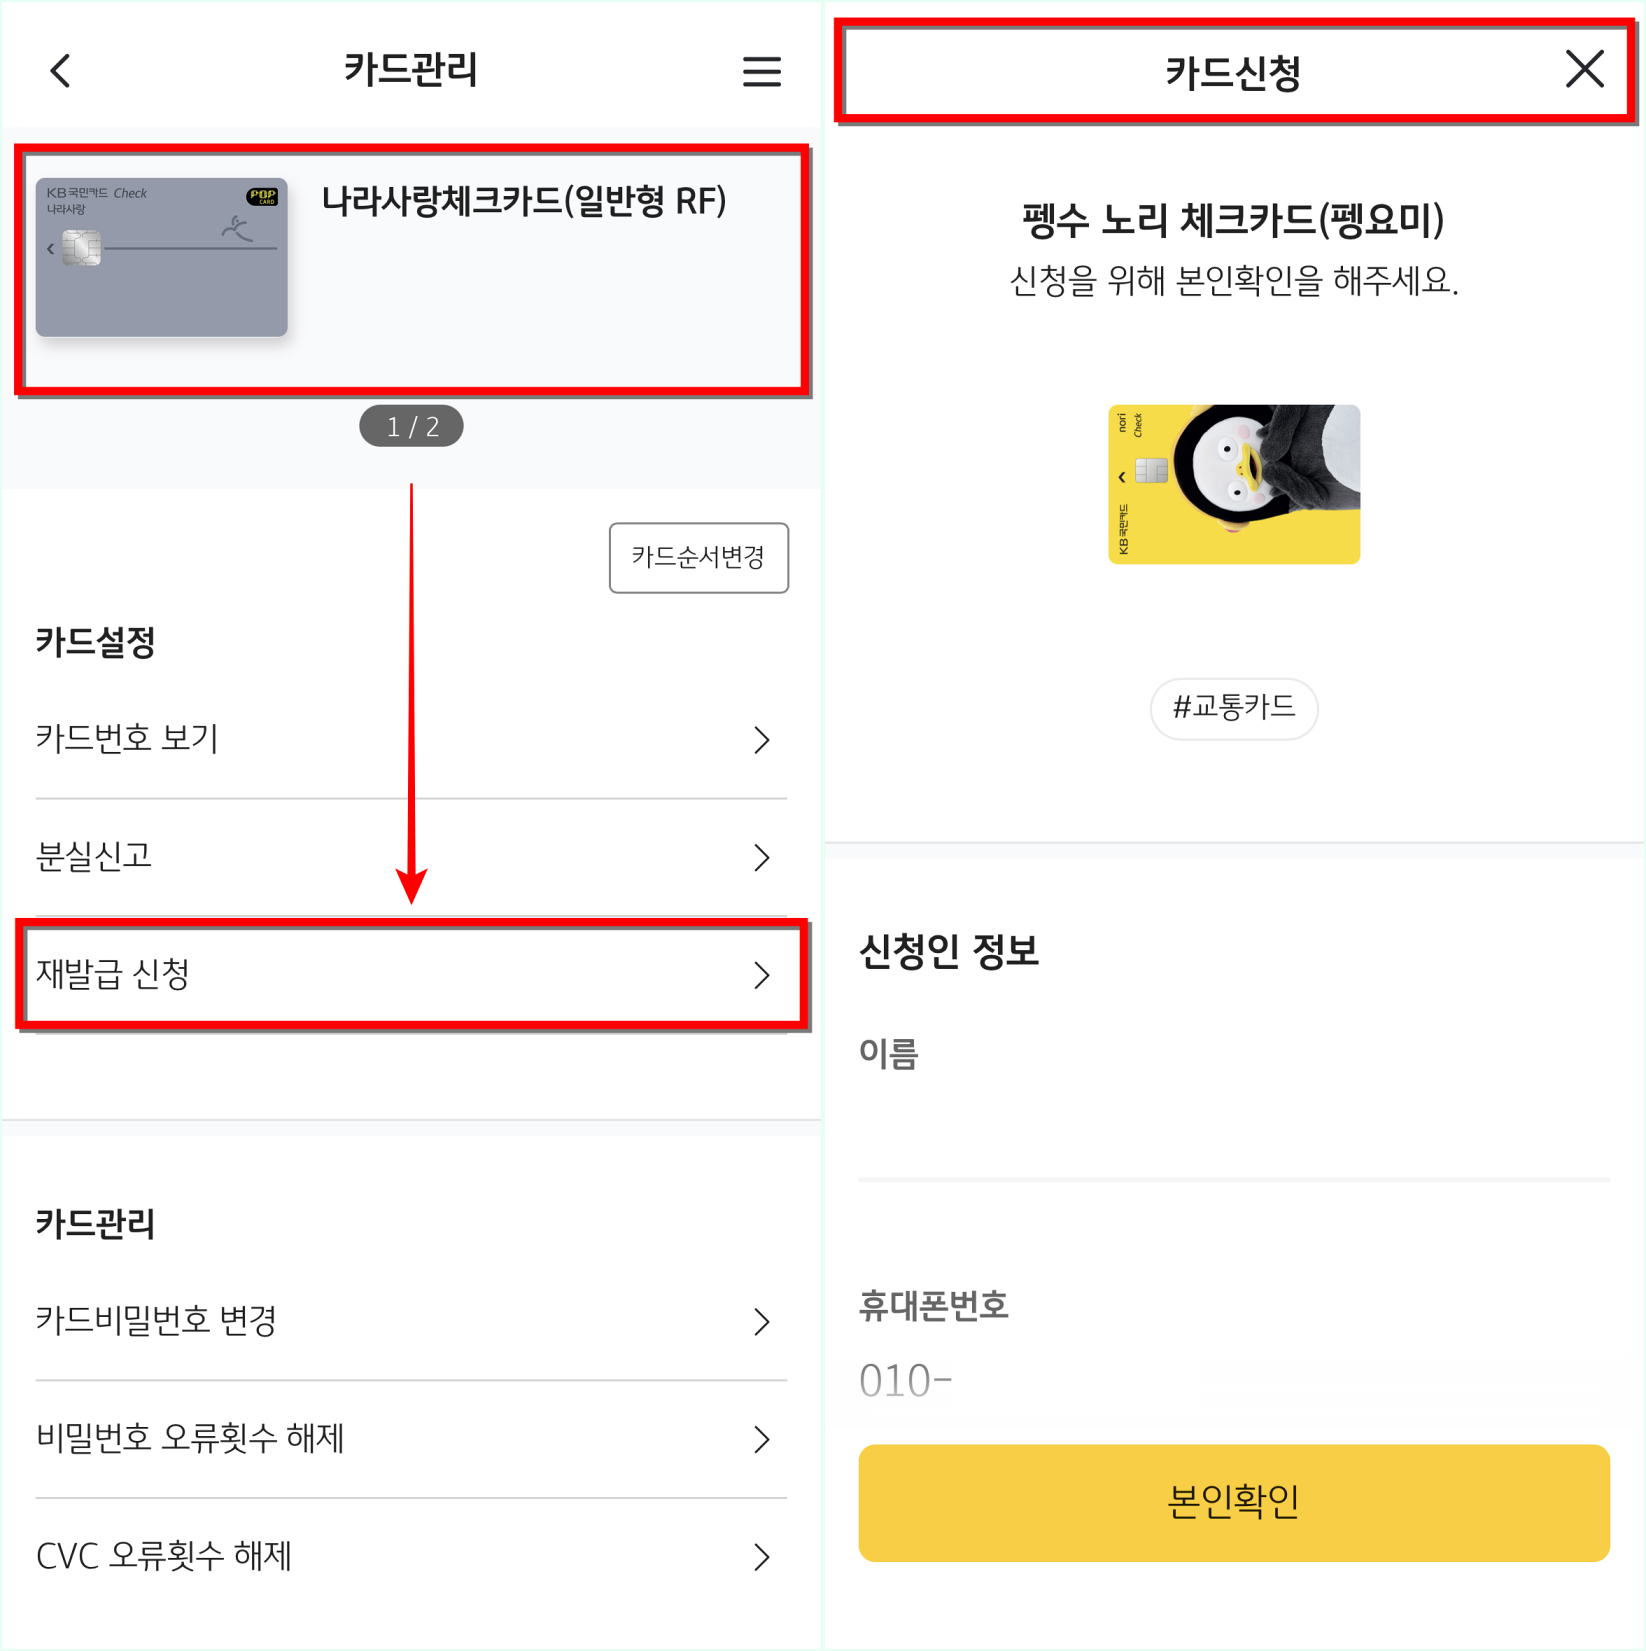Toggle selection of 재발급 신청 highlighted row

tap(412, 975)
